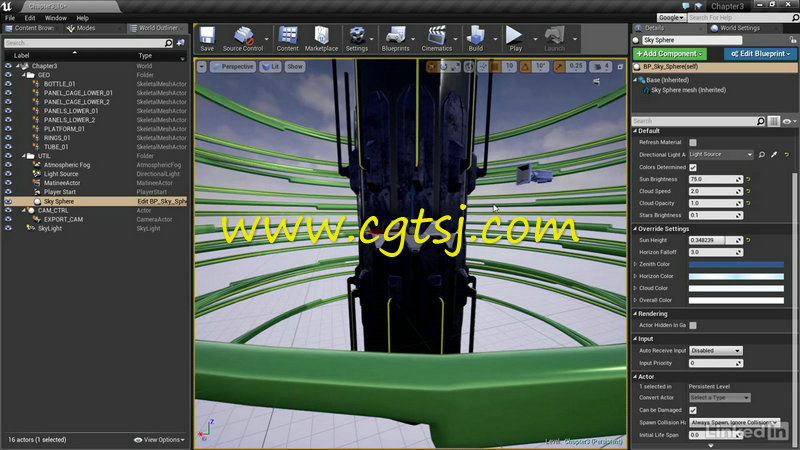Open Lit view mode button
The height and width of the screenshot is (450, 800).
click(x=270, y=66)
